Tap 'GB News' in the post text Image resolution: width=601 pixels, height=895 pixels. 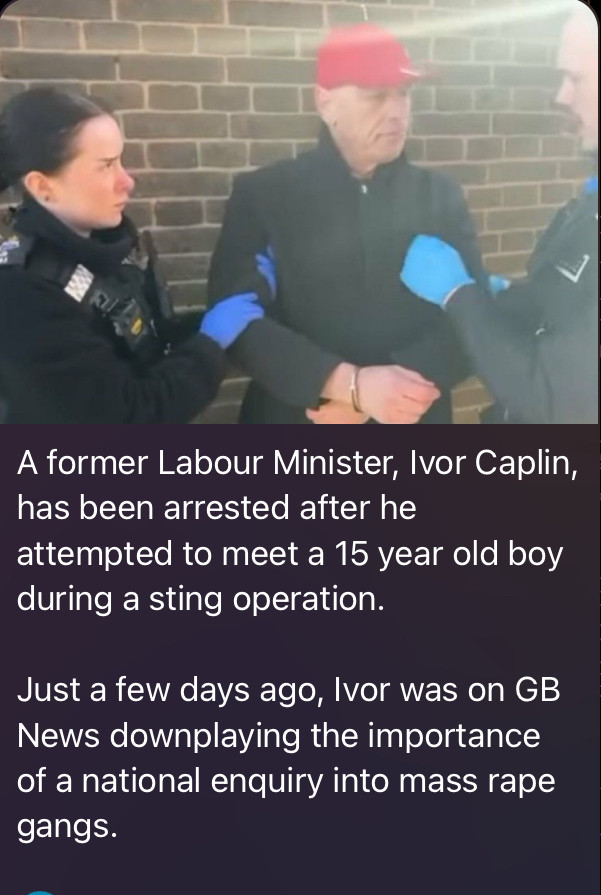pos(288,713)
